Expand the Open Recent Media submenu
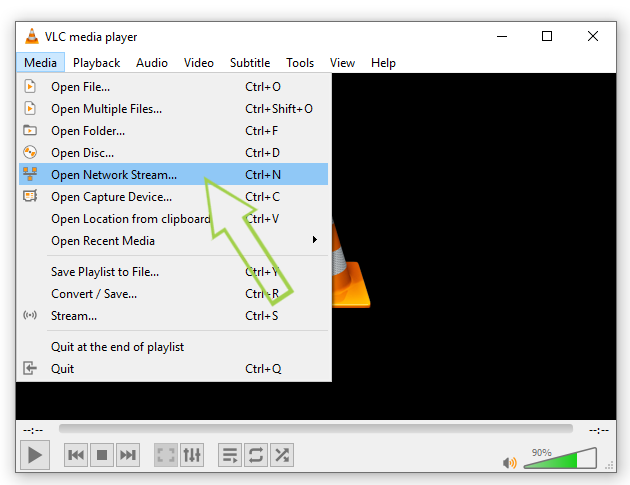Screen dimensions: 630x485 click(x=174, y=240)
